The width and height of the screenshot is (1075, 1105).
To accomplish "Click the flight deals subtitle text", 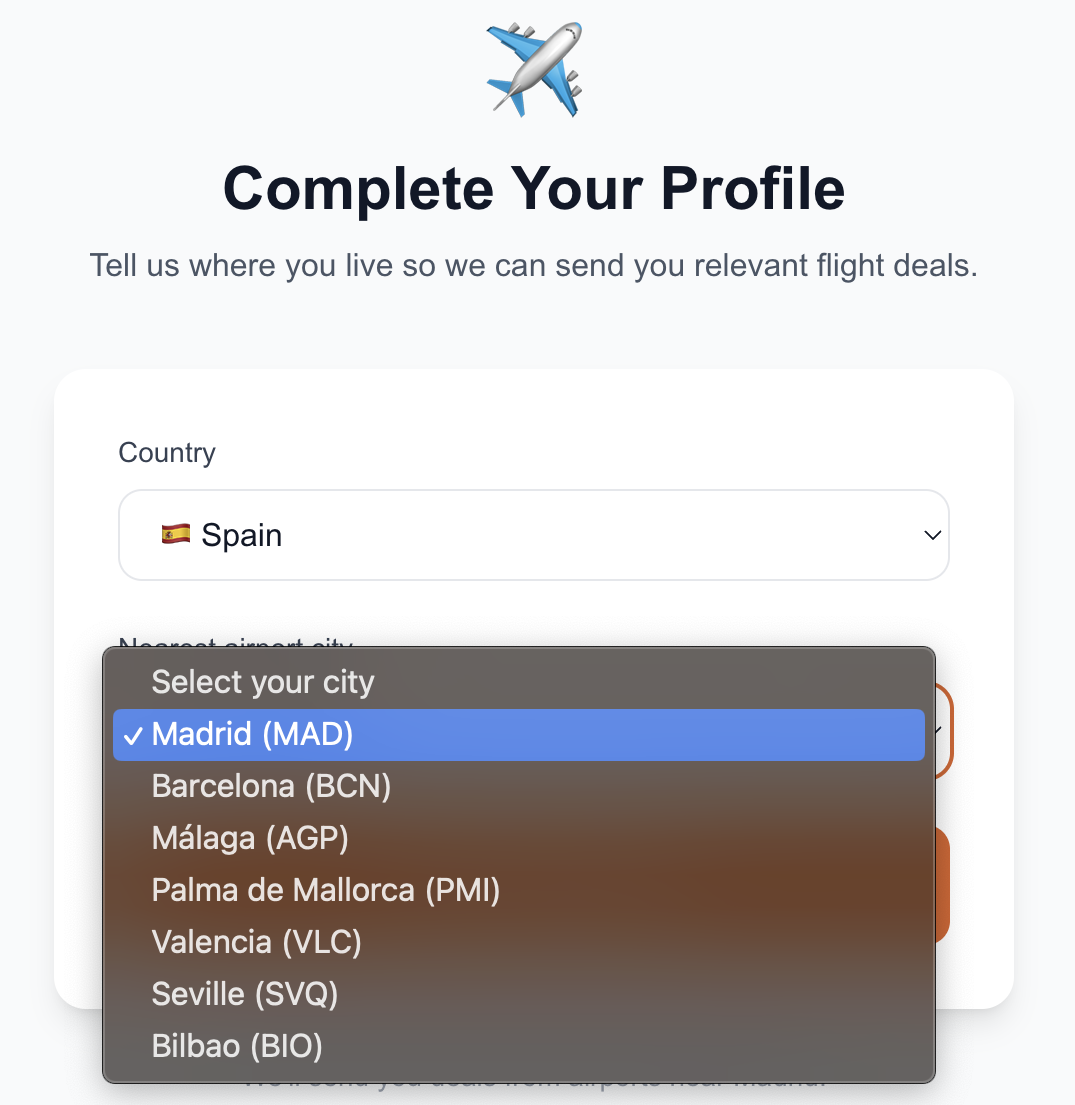I will click(x=536, y=265).
